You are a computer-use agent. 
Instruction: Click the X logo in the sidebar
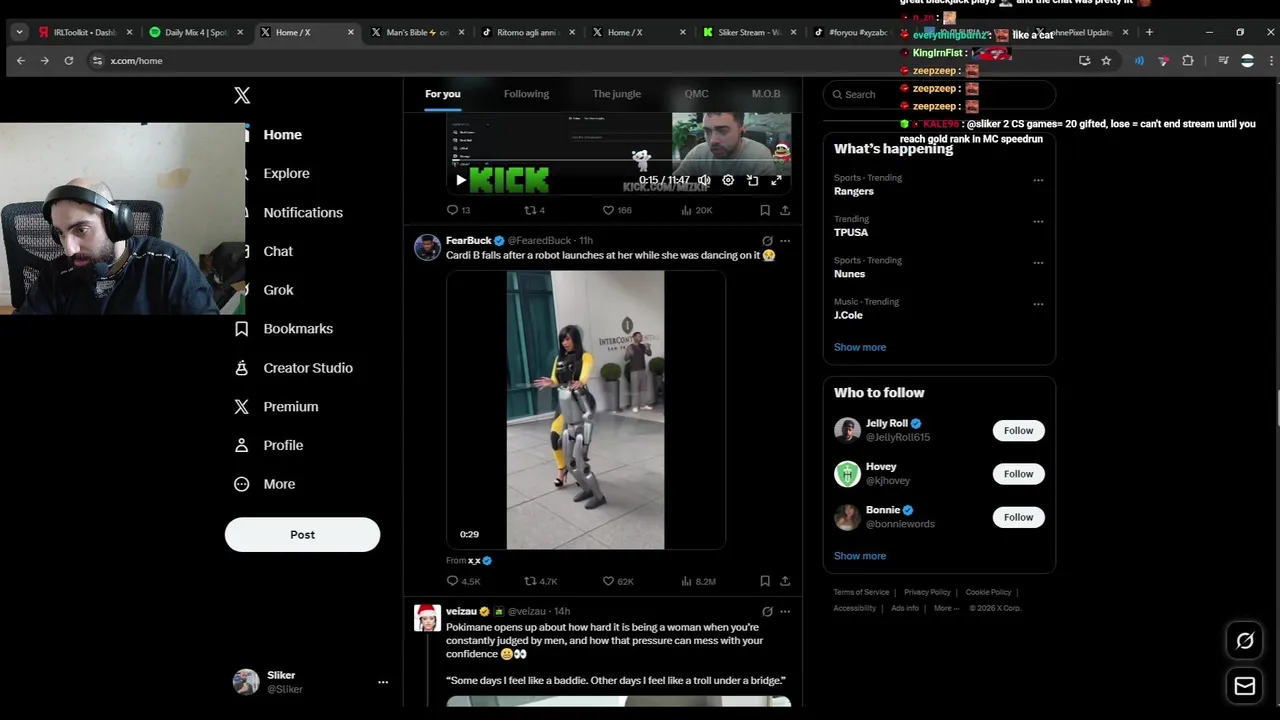pyautogui.click(x=242, y=95)
